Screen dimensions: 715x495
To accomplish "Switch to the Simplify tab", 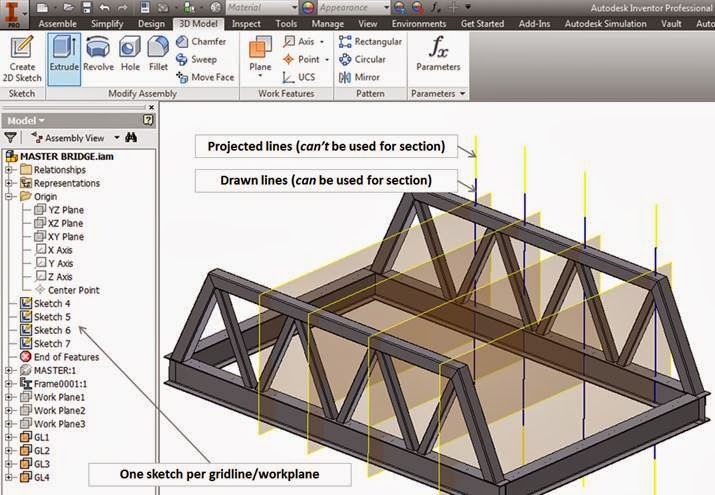I will [107, 24].
